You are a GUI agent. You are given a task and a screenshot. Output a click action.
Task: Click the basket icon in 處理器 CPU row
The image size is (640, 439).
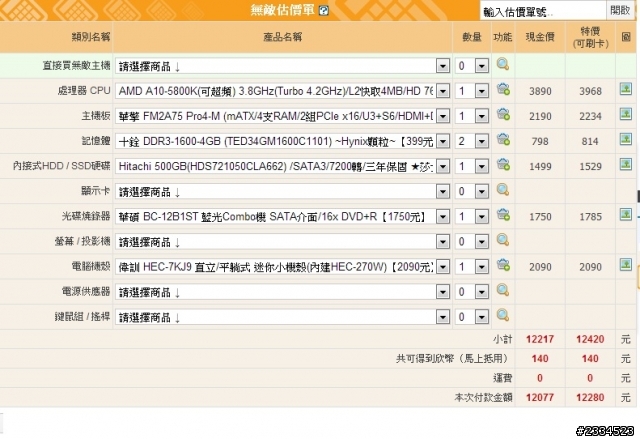(503, 89)
